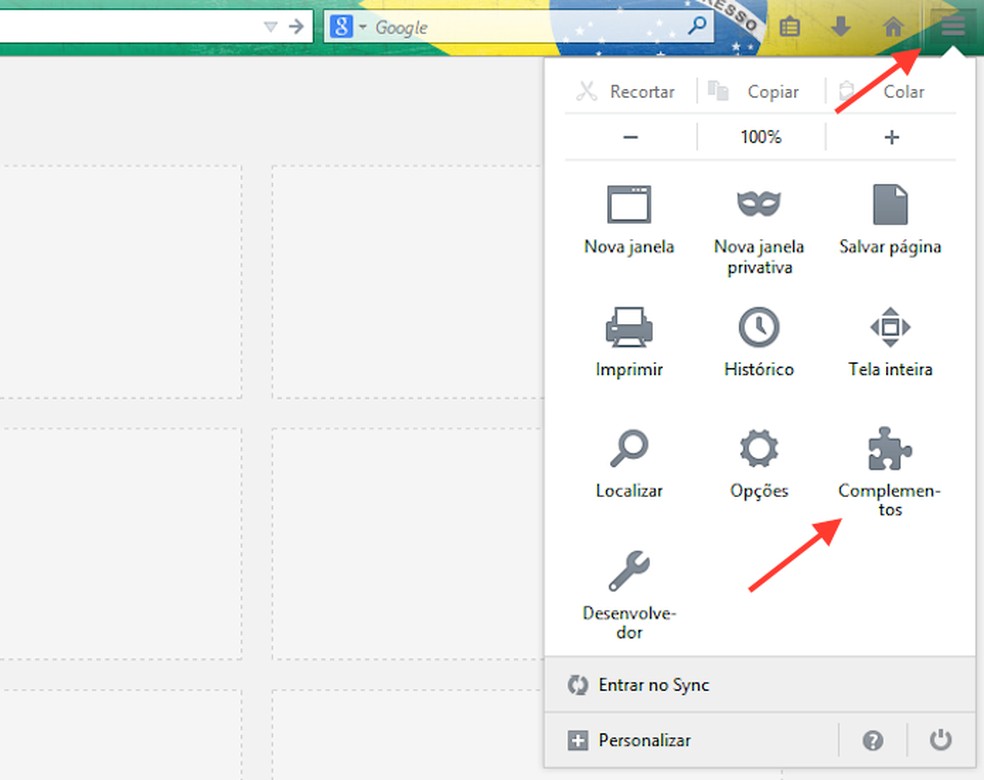Viewport: 984px width, 780px height.
Task: Open the hamburger menu button
Action: pyautogui.click(x=953, y=26)
